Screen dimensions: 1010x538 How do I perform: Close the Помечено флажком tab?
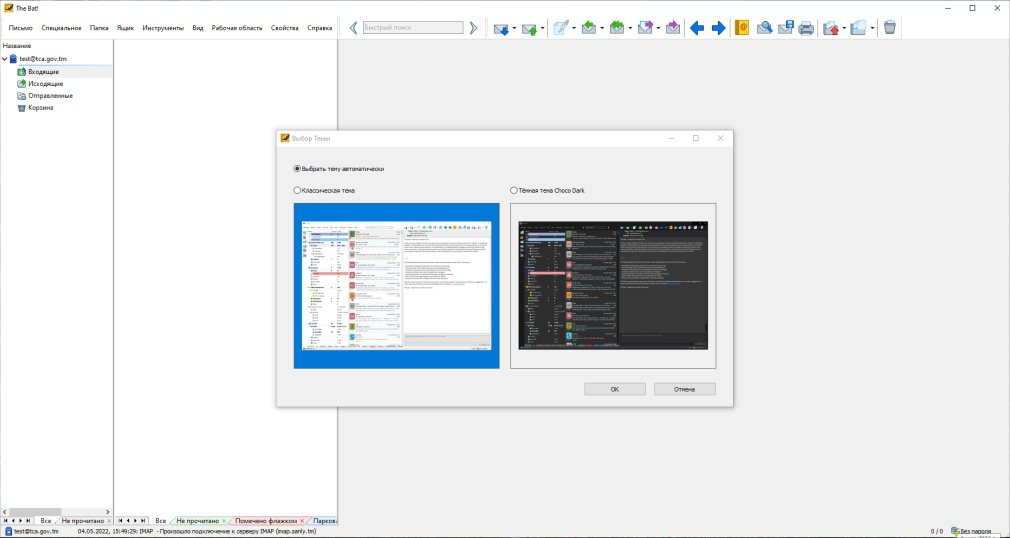302,521
